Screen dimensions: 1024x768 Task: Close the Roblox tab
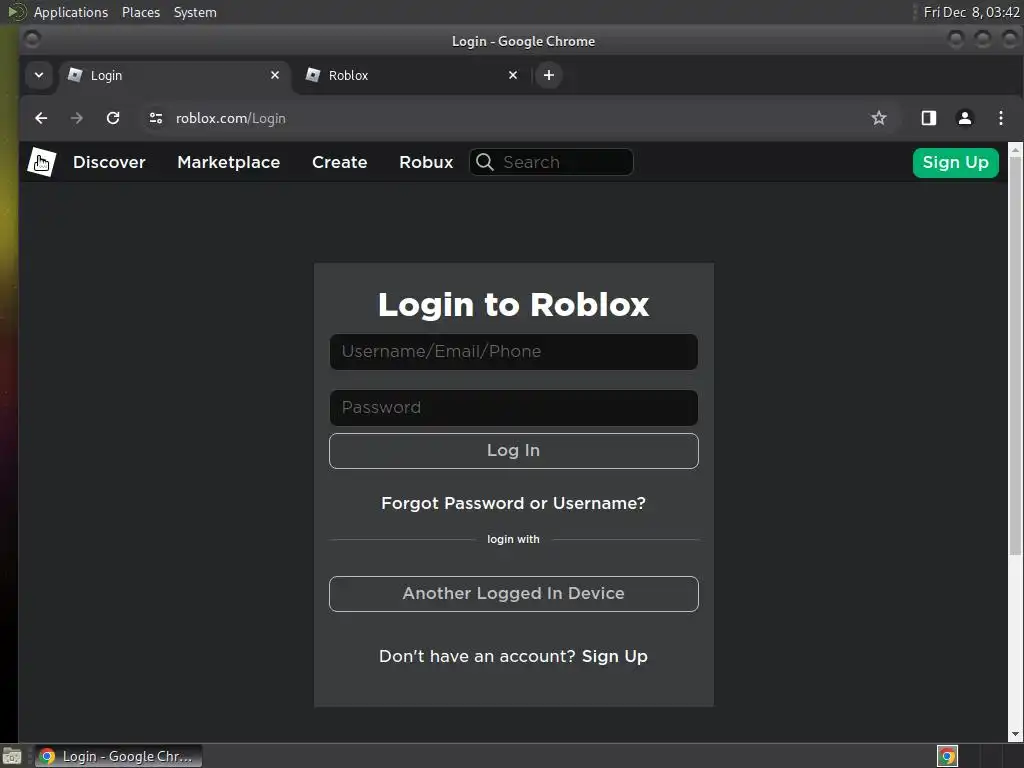coord(513,75)
